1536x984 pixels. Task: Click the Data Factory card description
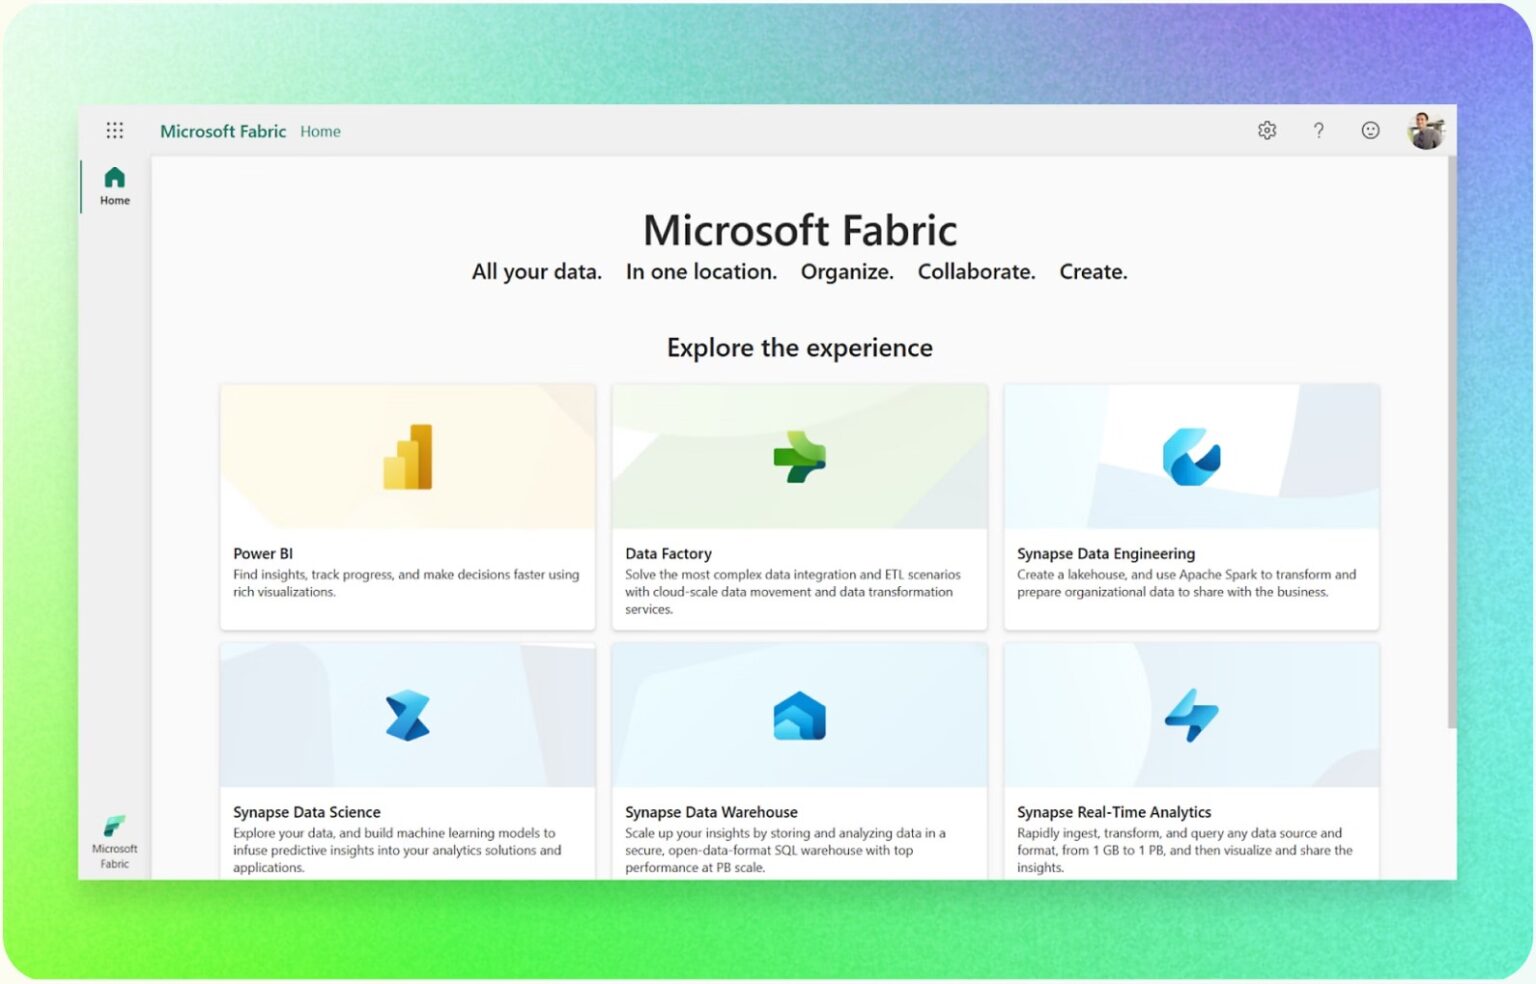pos(792,591)
